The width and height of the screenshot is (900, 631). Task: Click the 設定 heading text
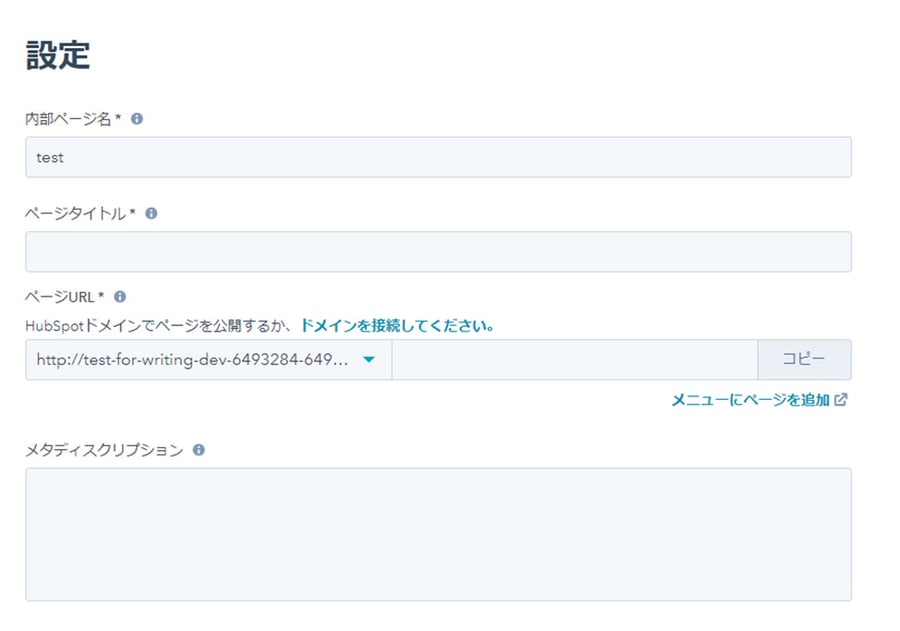(58, 56)
